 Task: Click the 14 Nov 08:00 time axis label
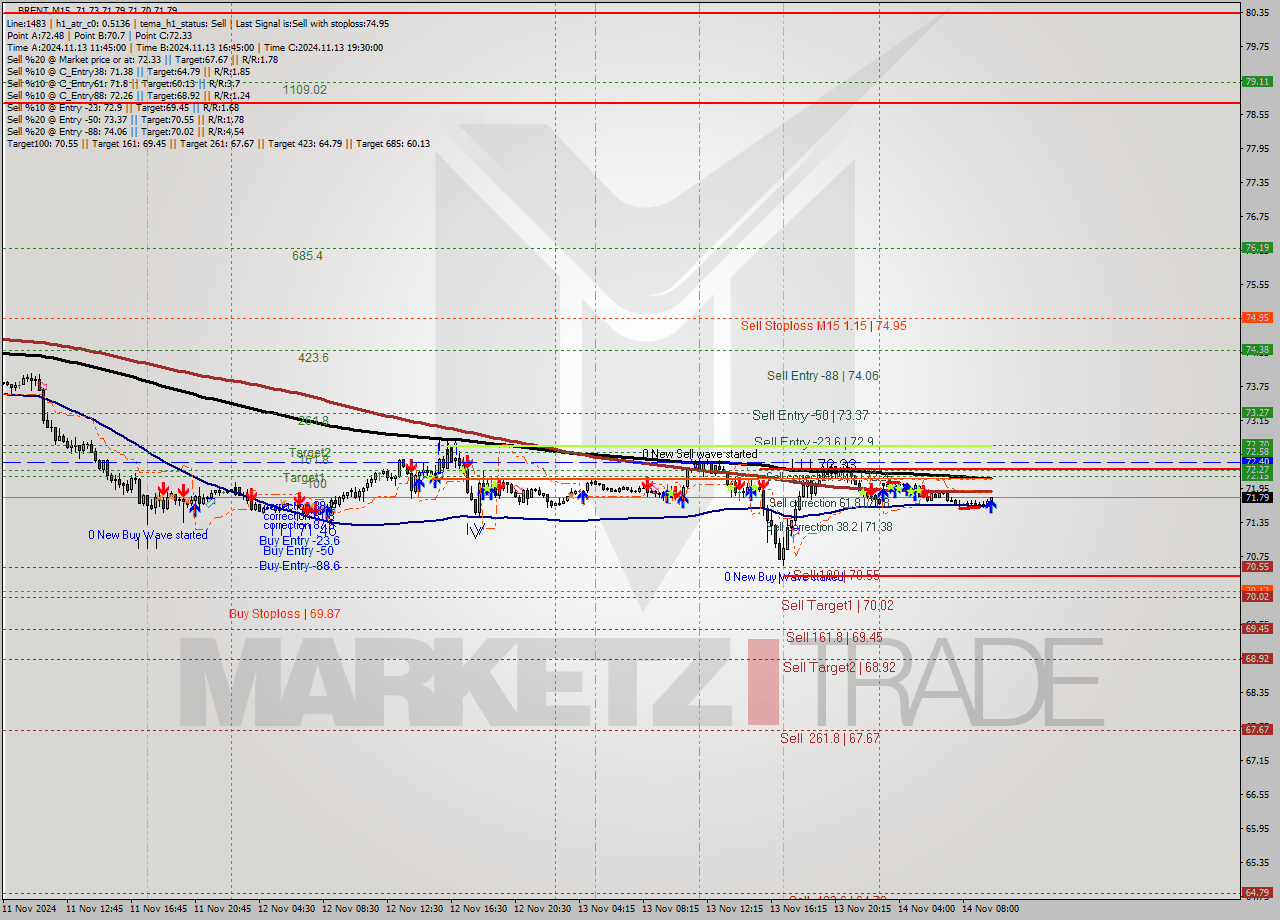click(990, 909)
